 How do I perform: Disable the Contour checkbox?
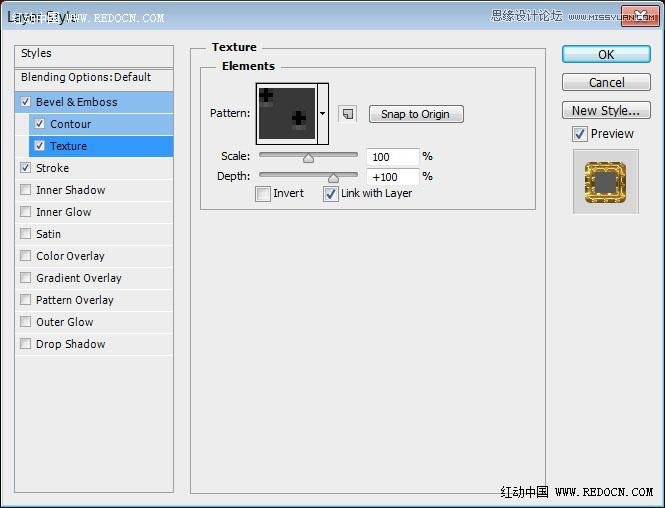(39, 124)
